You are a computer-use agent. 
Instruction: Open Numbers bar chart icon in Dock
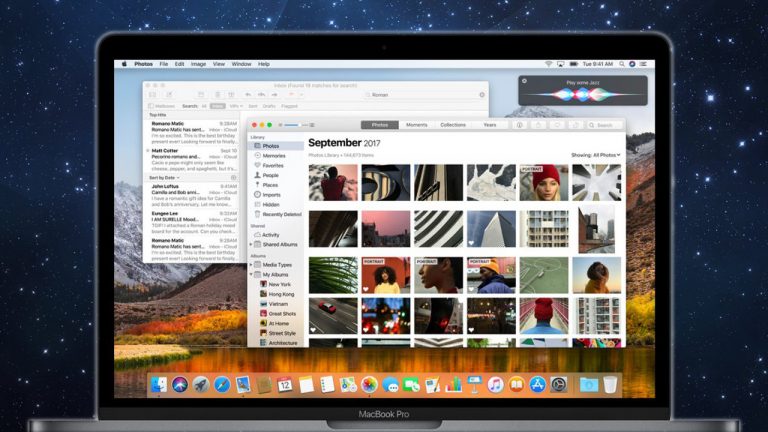pos(454,384)
